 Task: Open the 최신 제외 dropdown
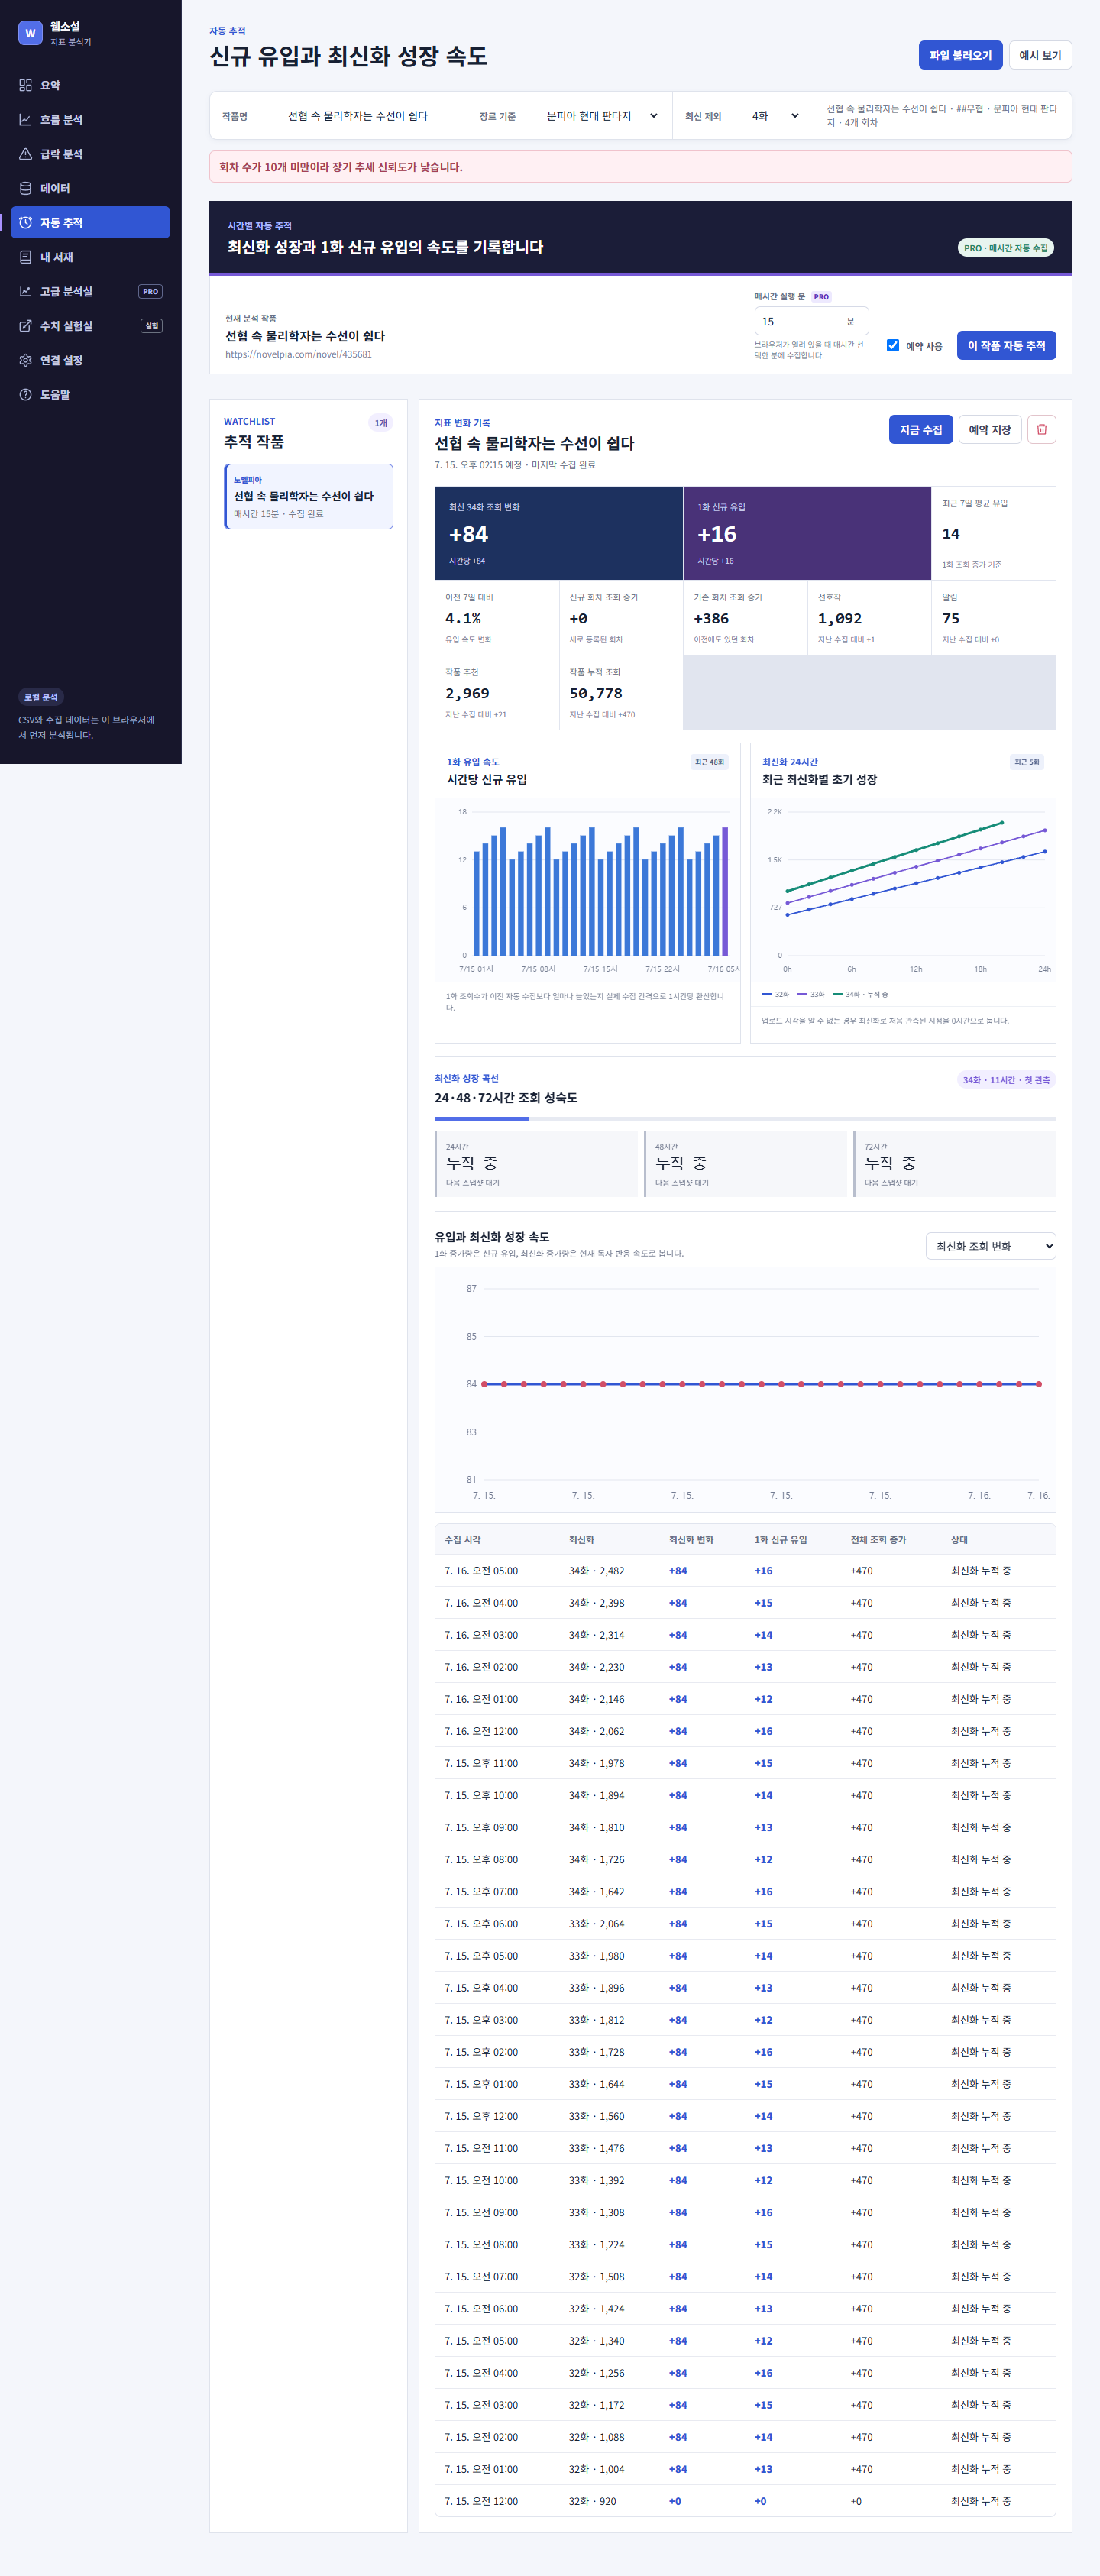pos(774,116)
